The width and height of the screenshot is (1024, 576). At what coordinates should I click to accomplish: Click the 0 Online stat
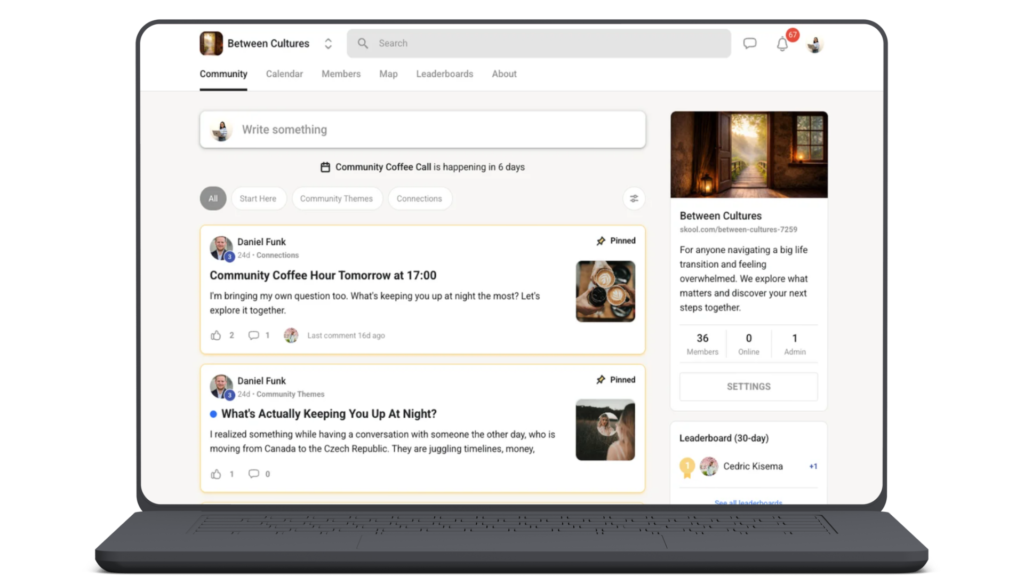pos(748,344)
